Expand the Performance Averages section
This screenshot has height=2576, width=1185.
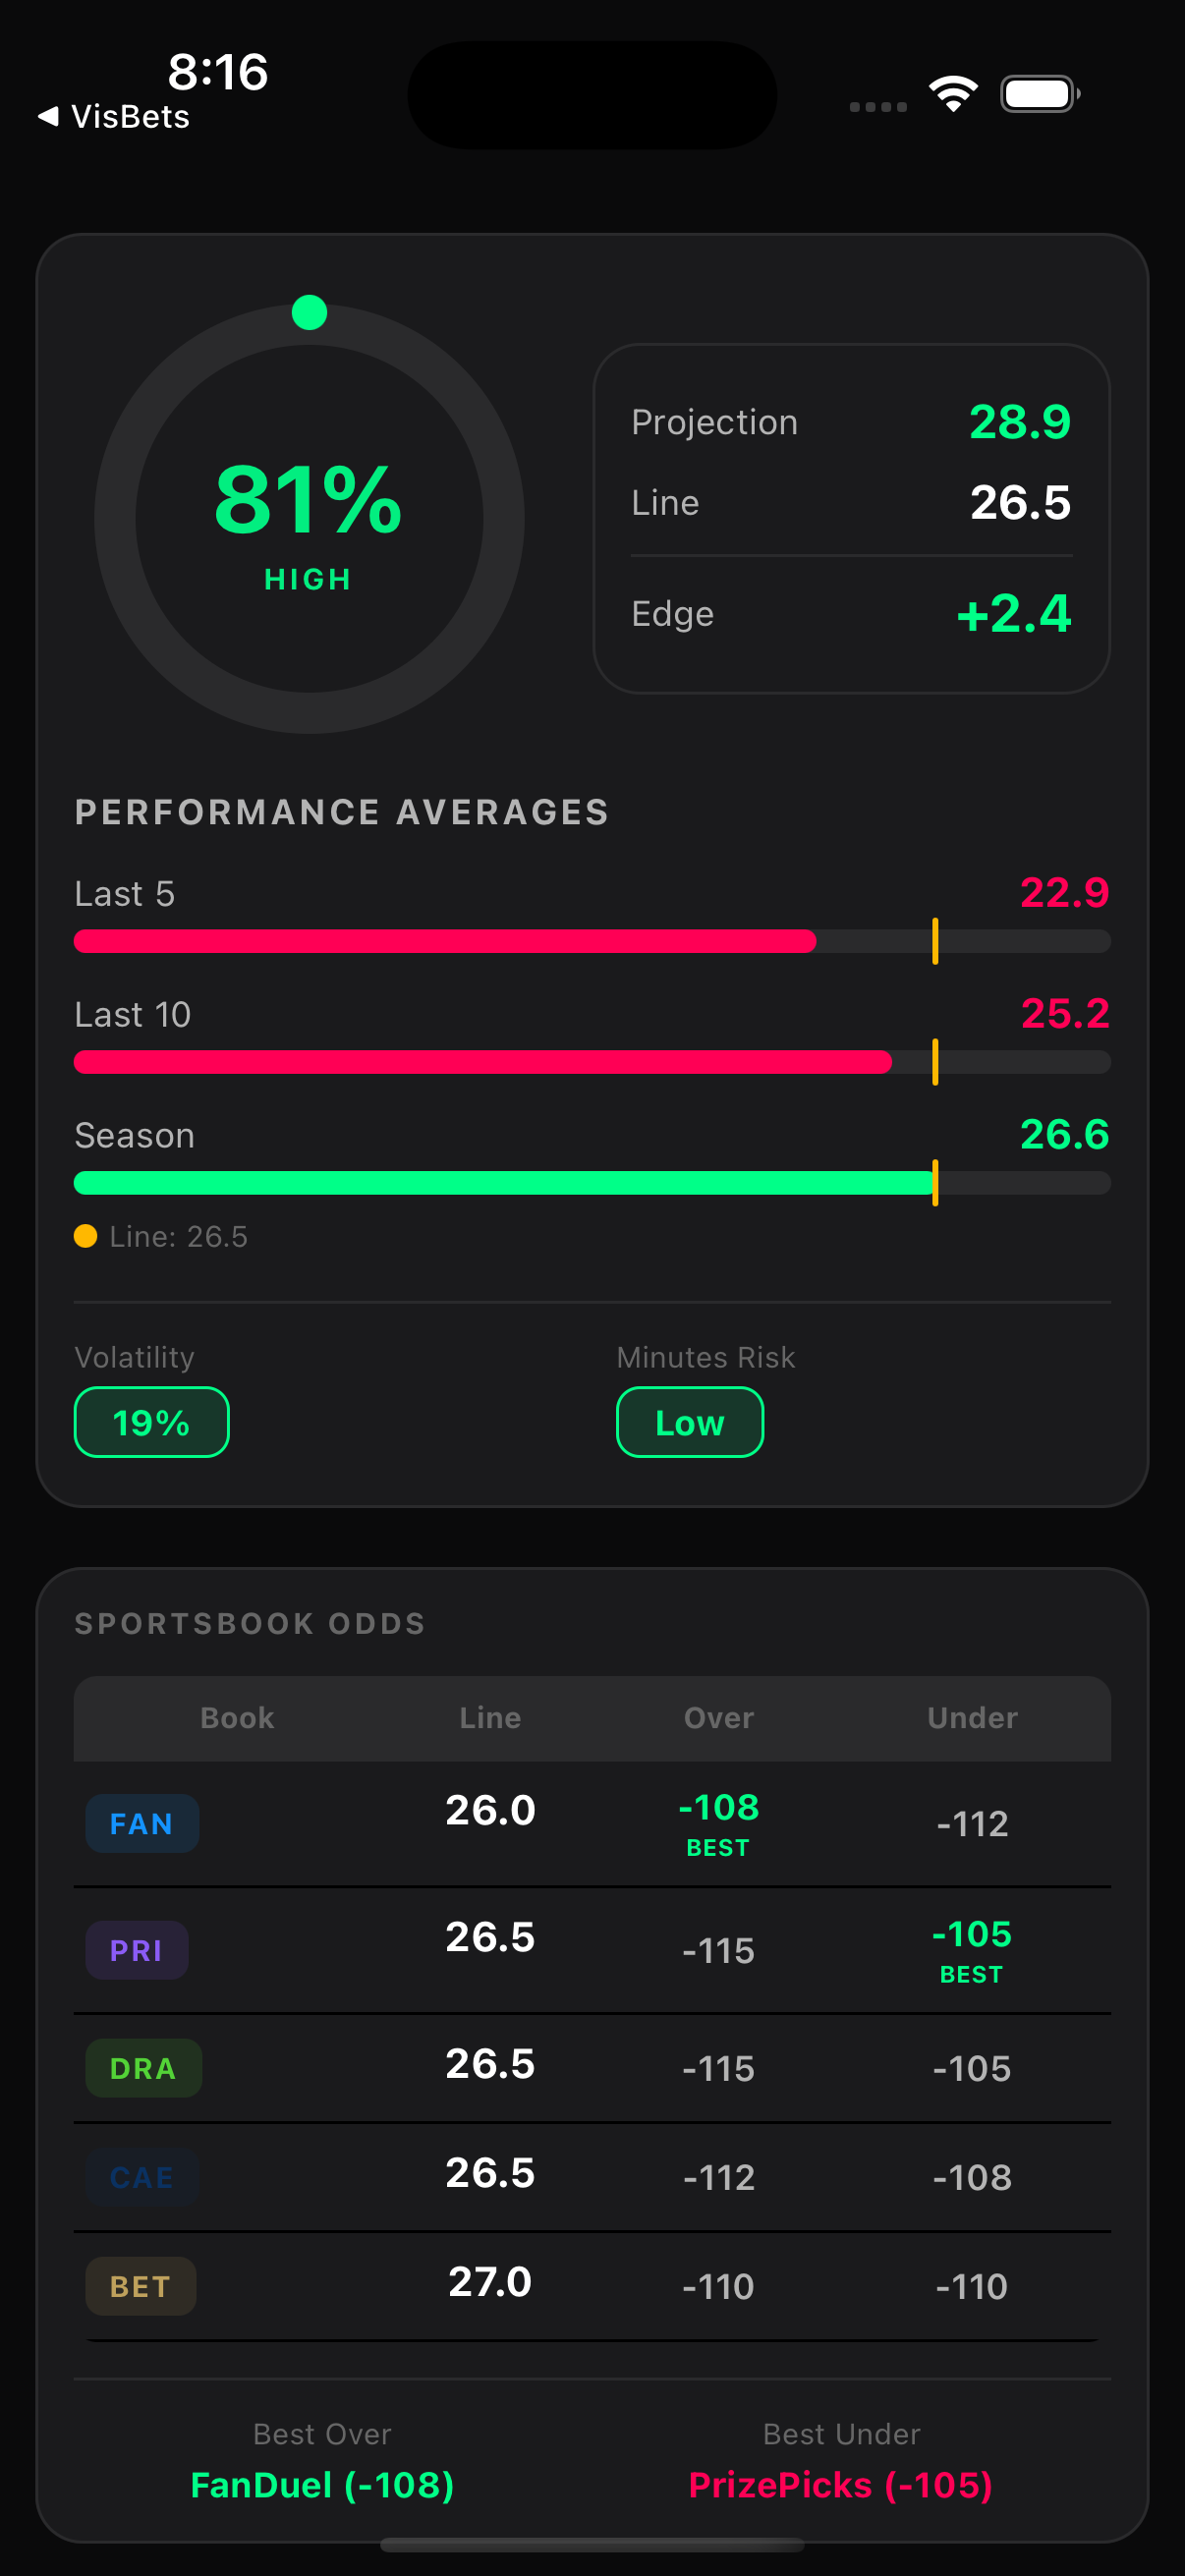342,811
